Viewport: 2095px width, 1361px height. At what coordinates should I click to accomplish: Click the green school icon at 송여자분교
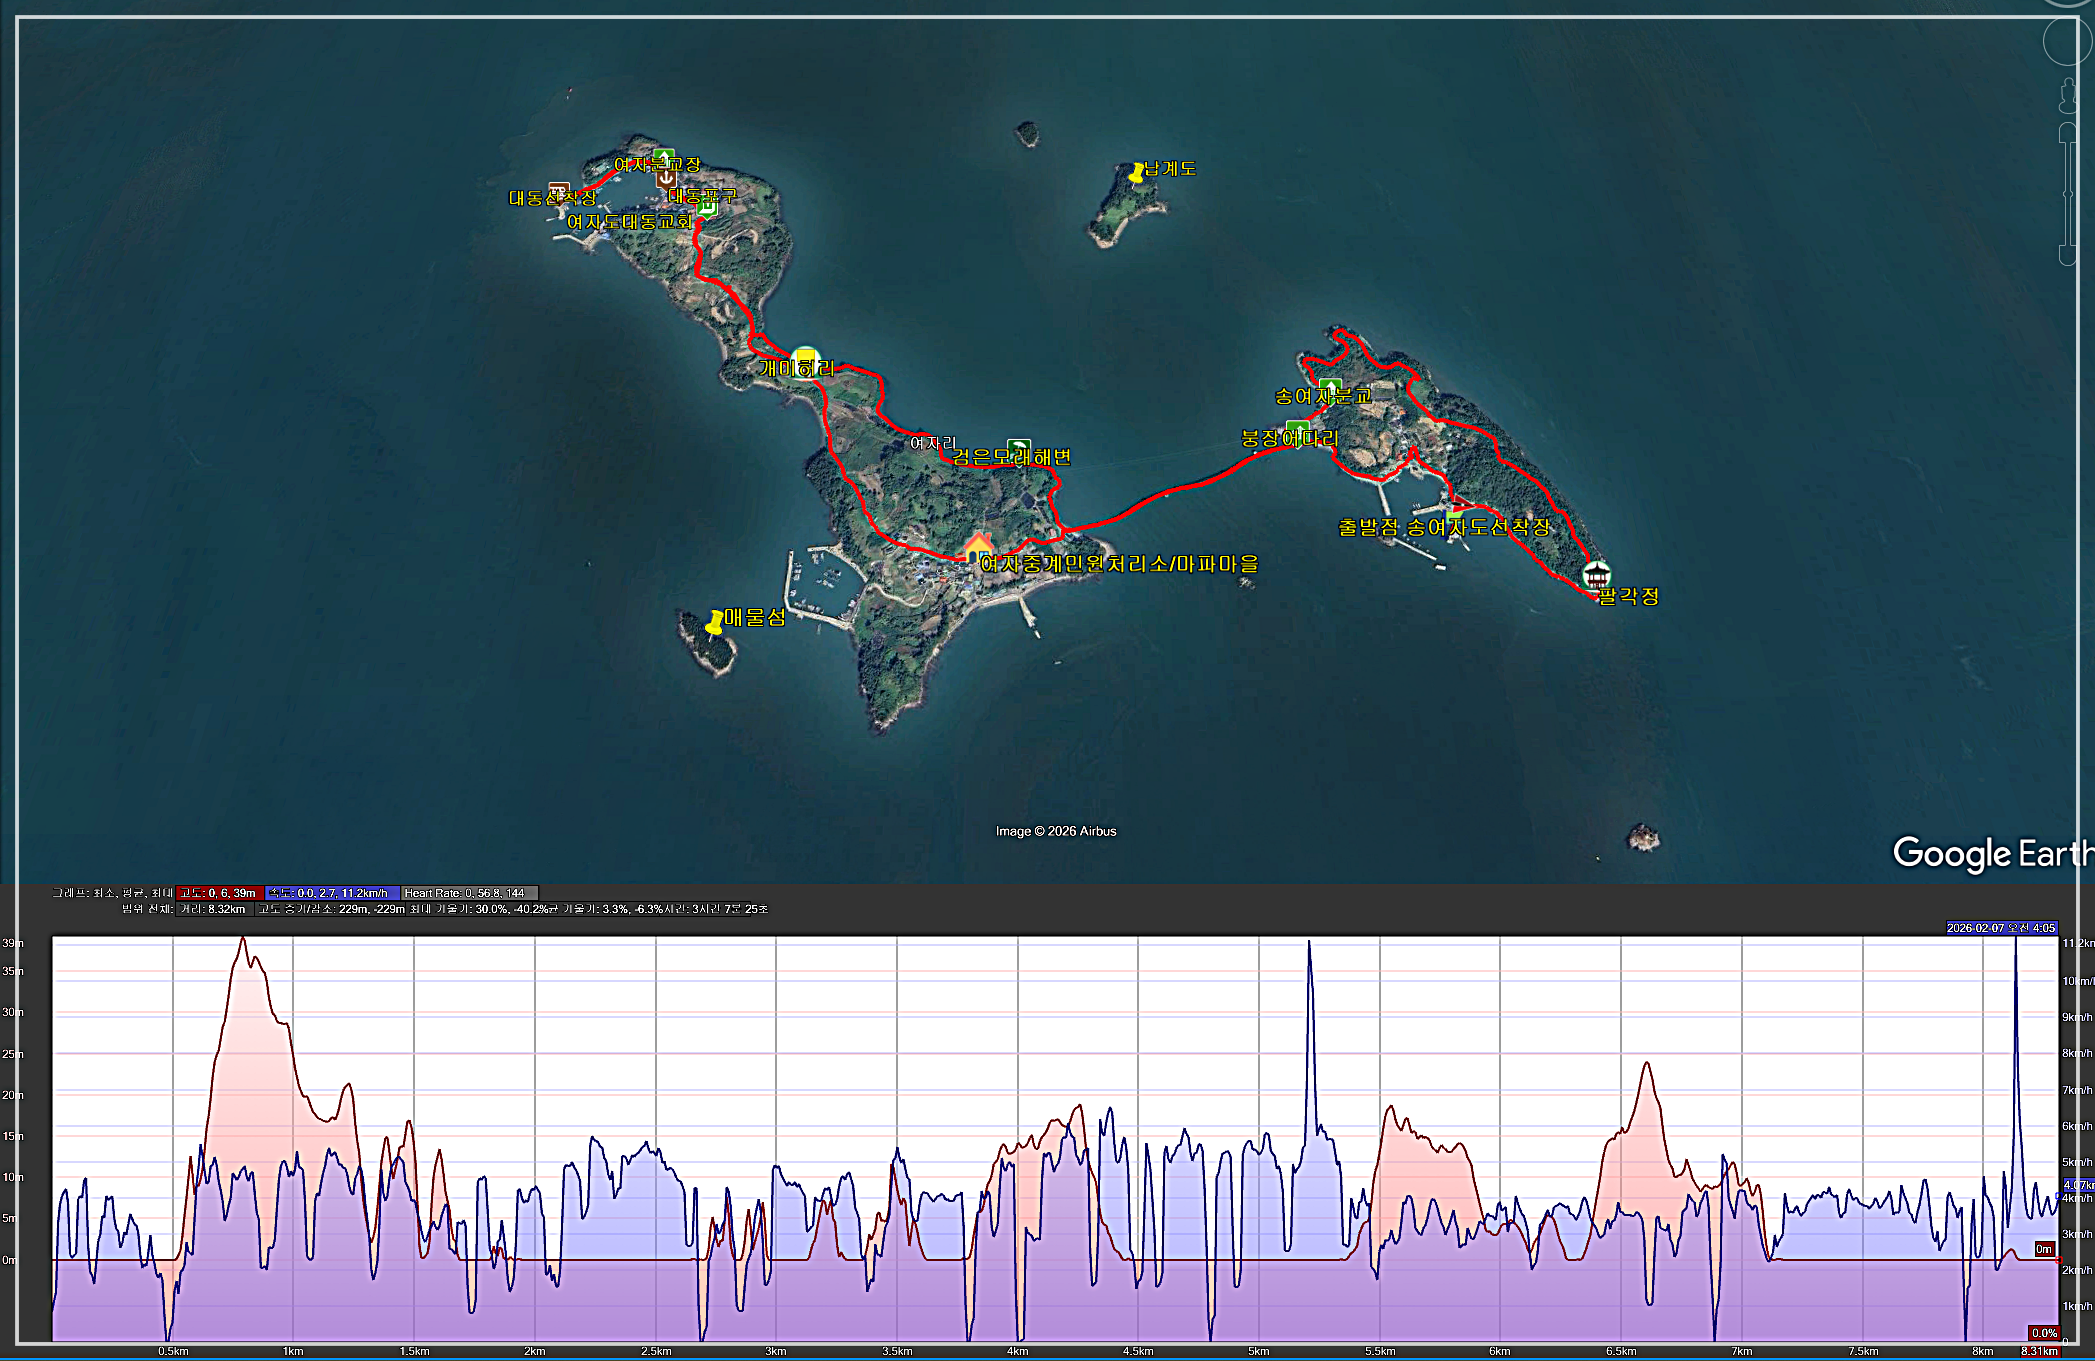coord(1329,387)
